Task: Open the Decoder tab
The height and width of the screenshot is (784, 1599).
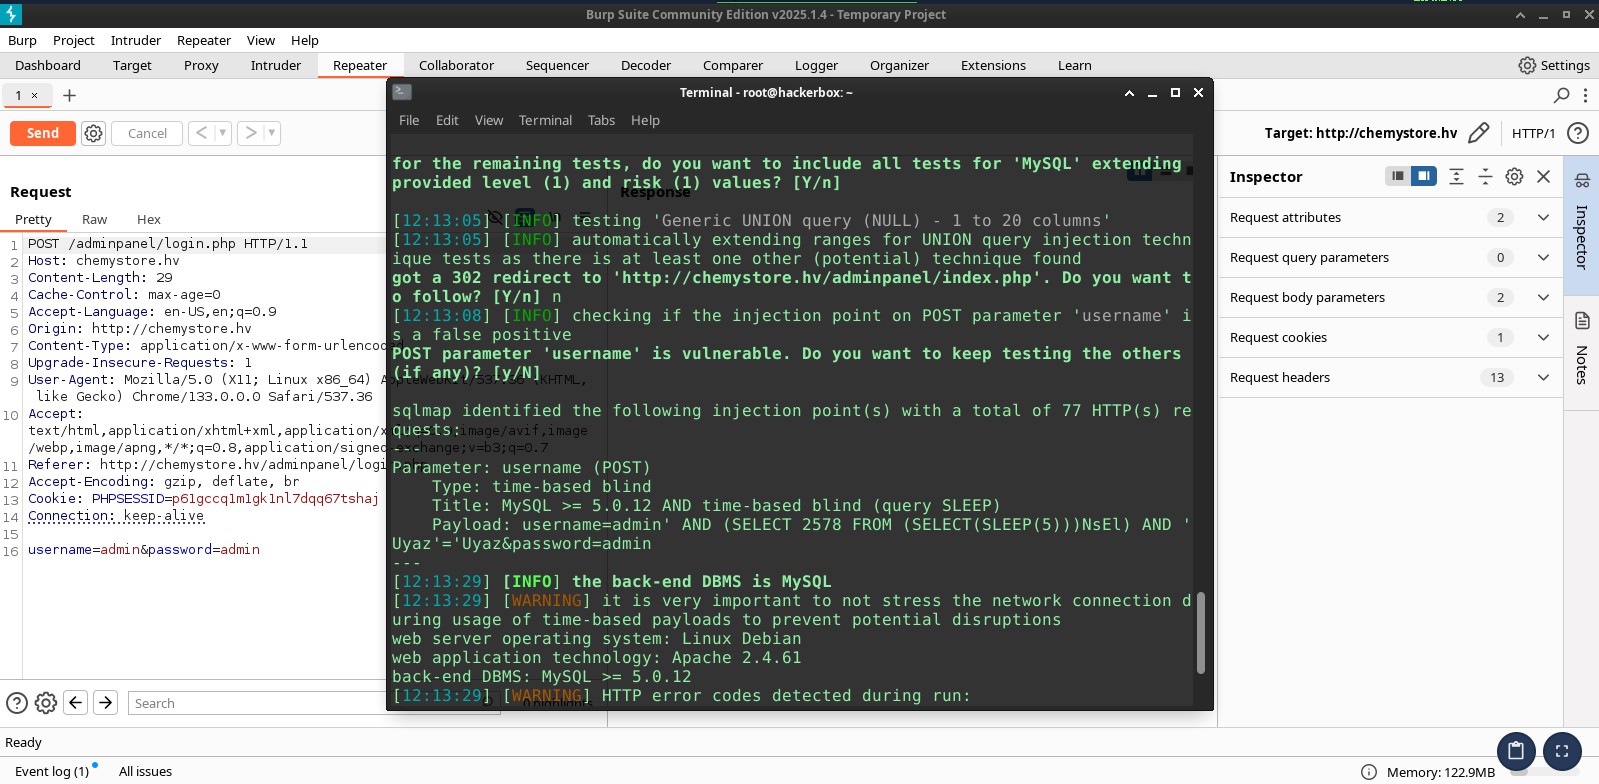Action: [x=646, y=65]
